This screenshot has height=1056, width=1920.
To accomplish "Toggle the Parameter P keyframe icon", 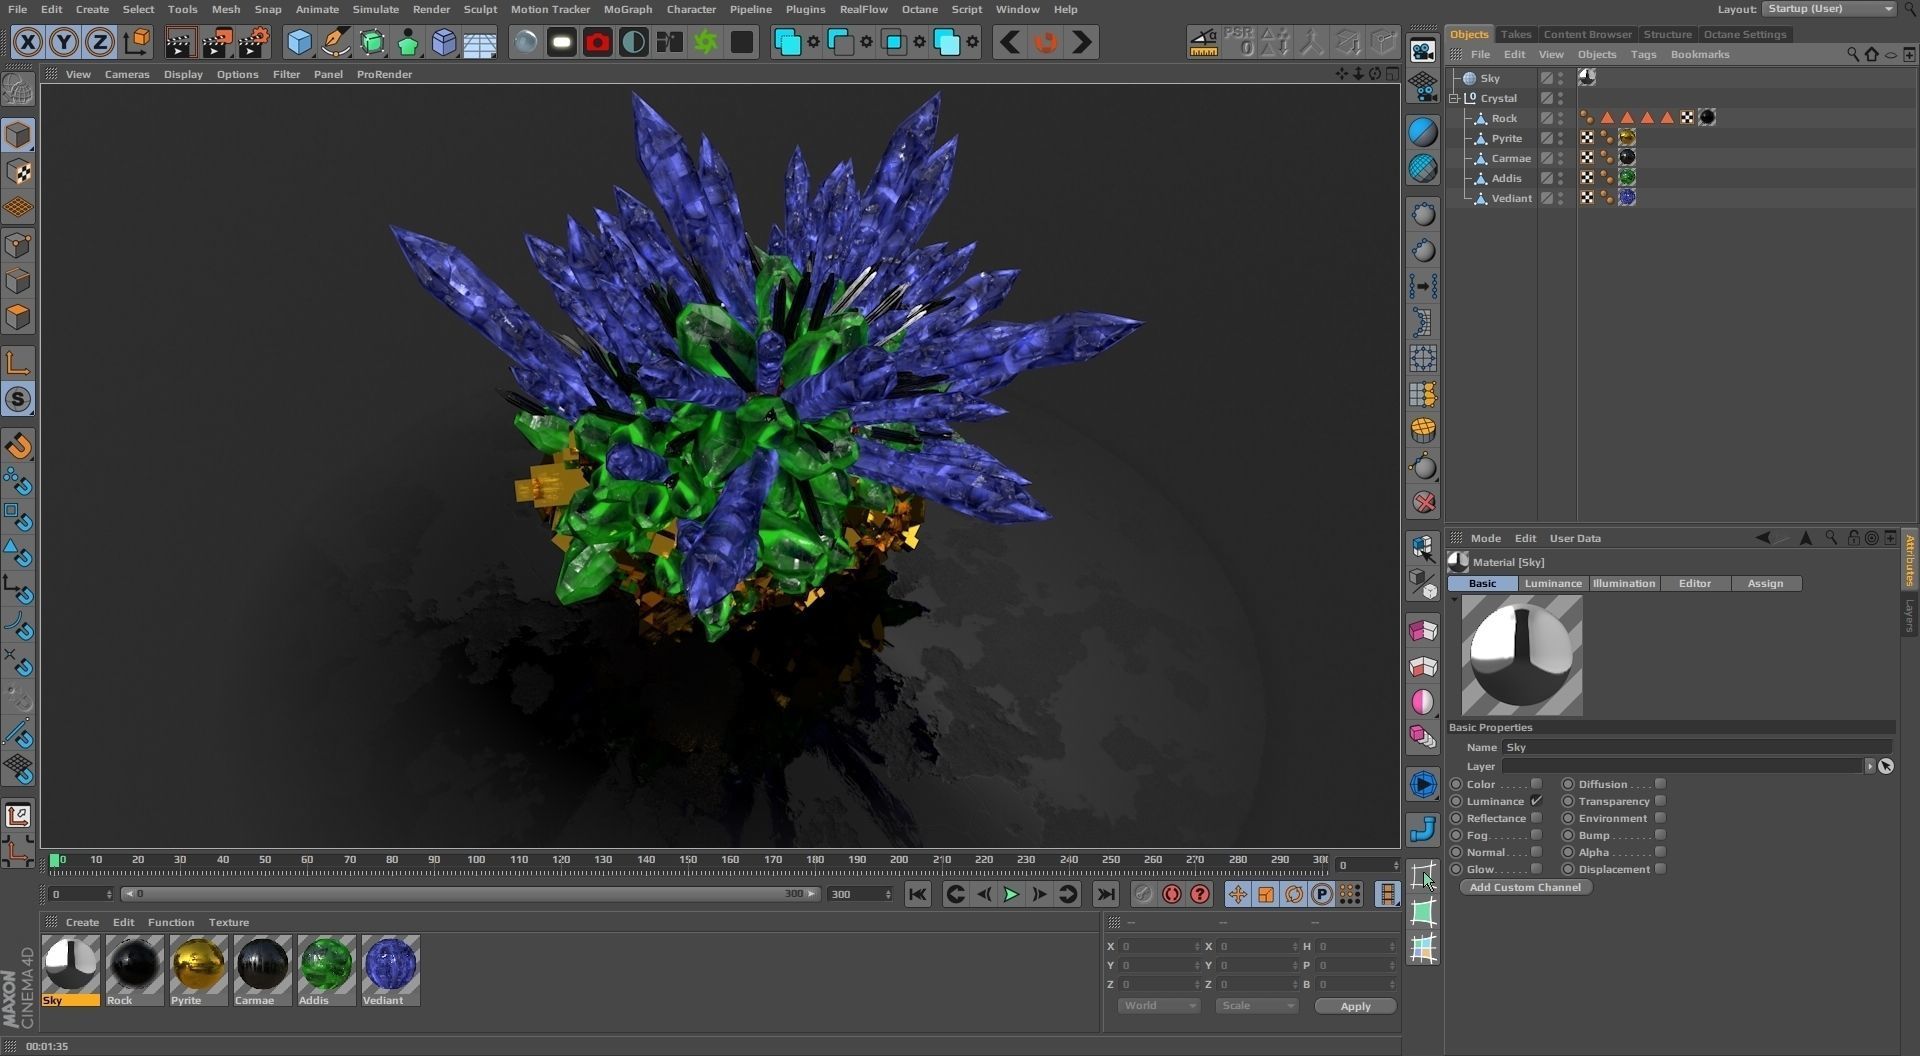I will [1322, 894].
